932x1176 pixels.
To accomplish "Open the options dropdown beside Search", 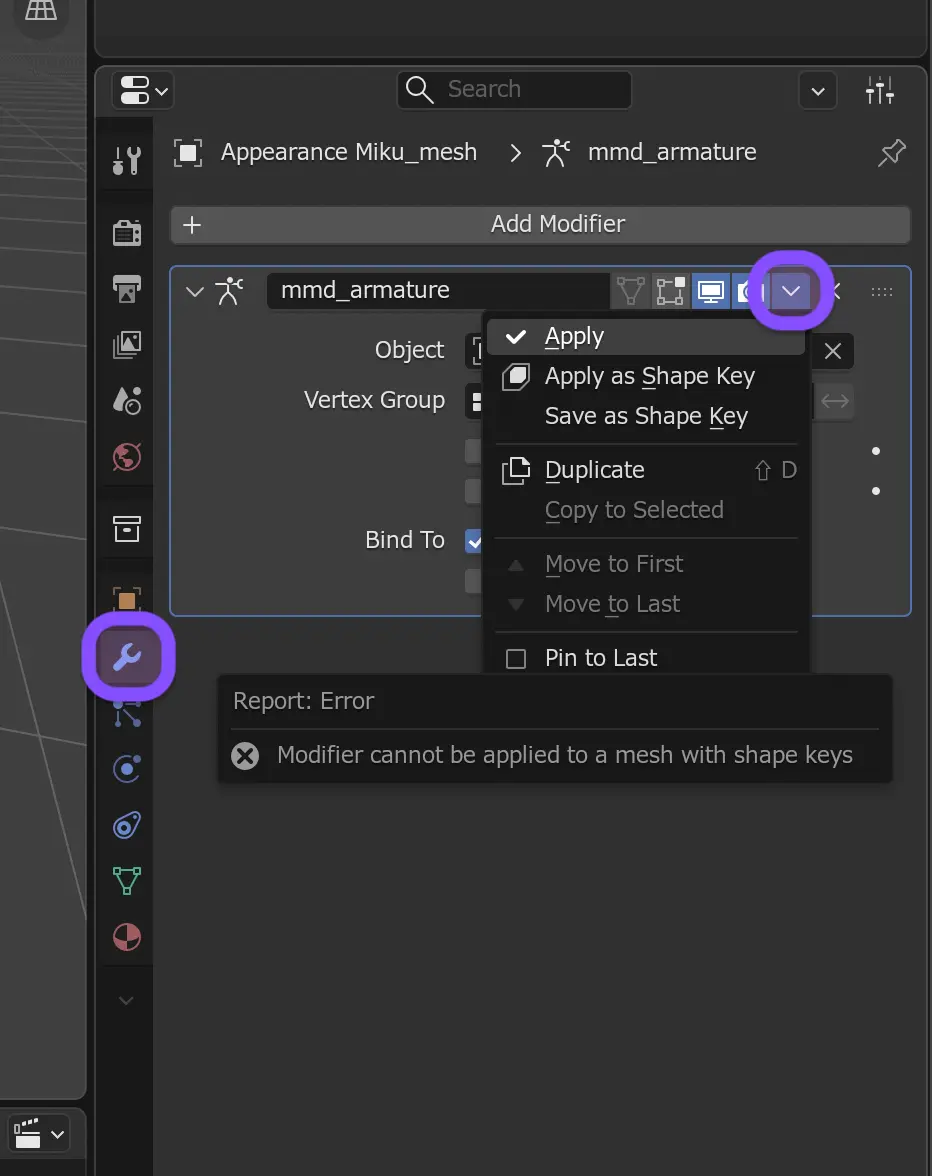I will (818, 91).
